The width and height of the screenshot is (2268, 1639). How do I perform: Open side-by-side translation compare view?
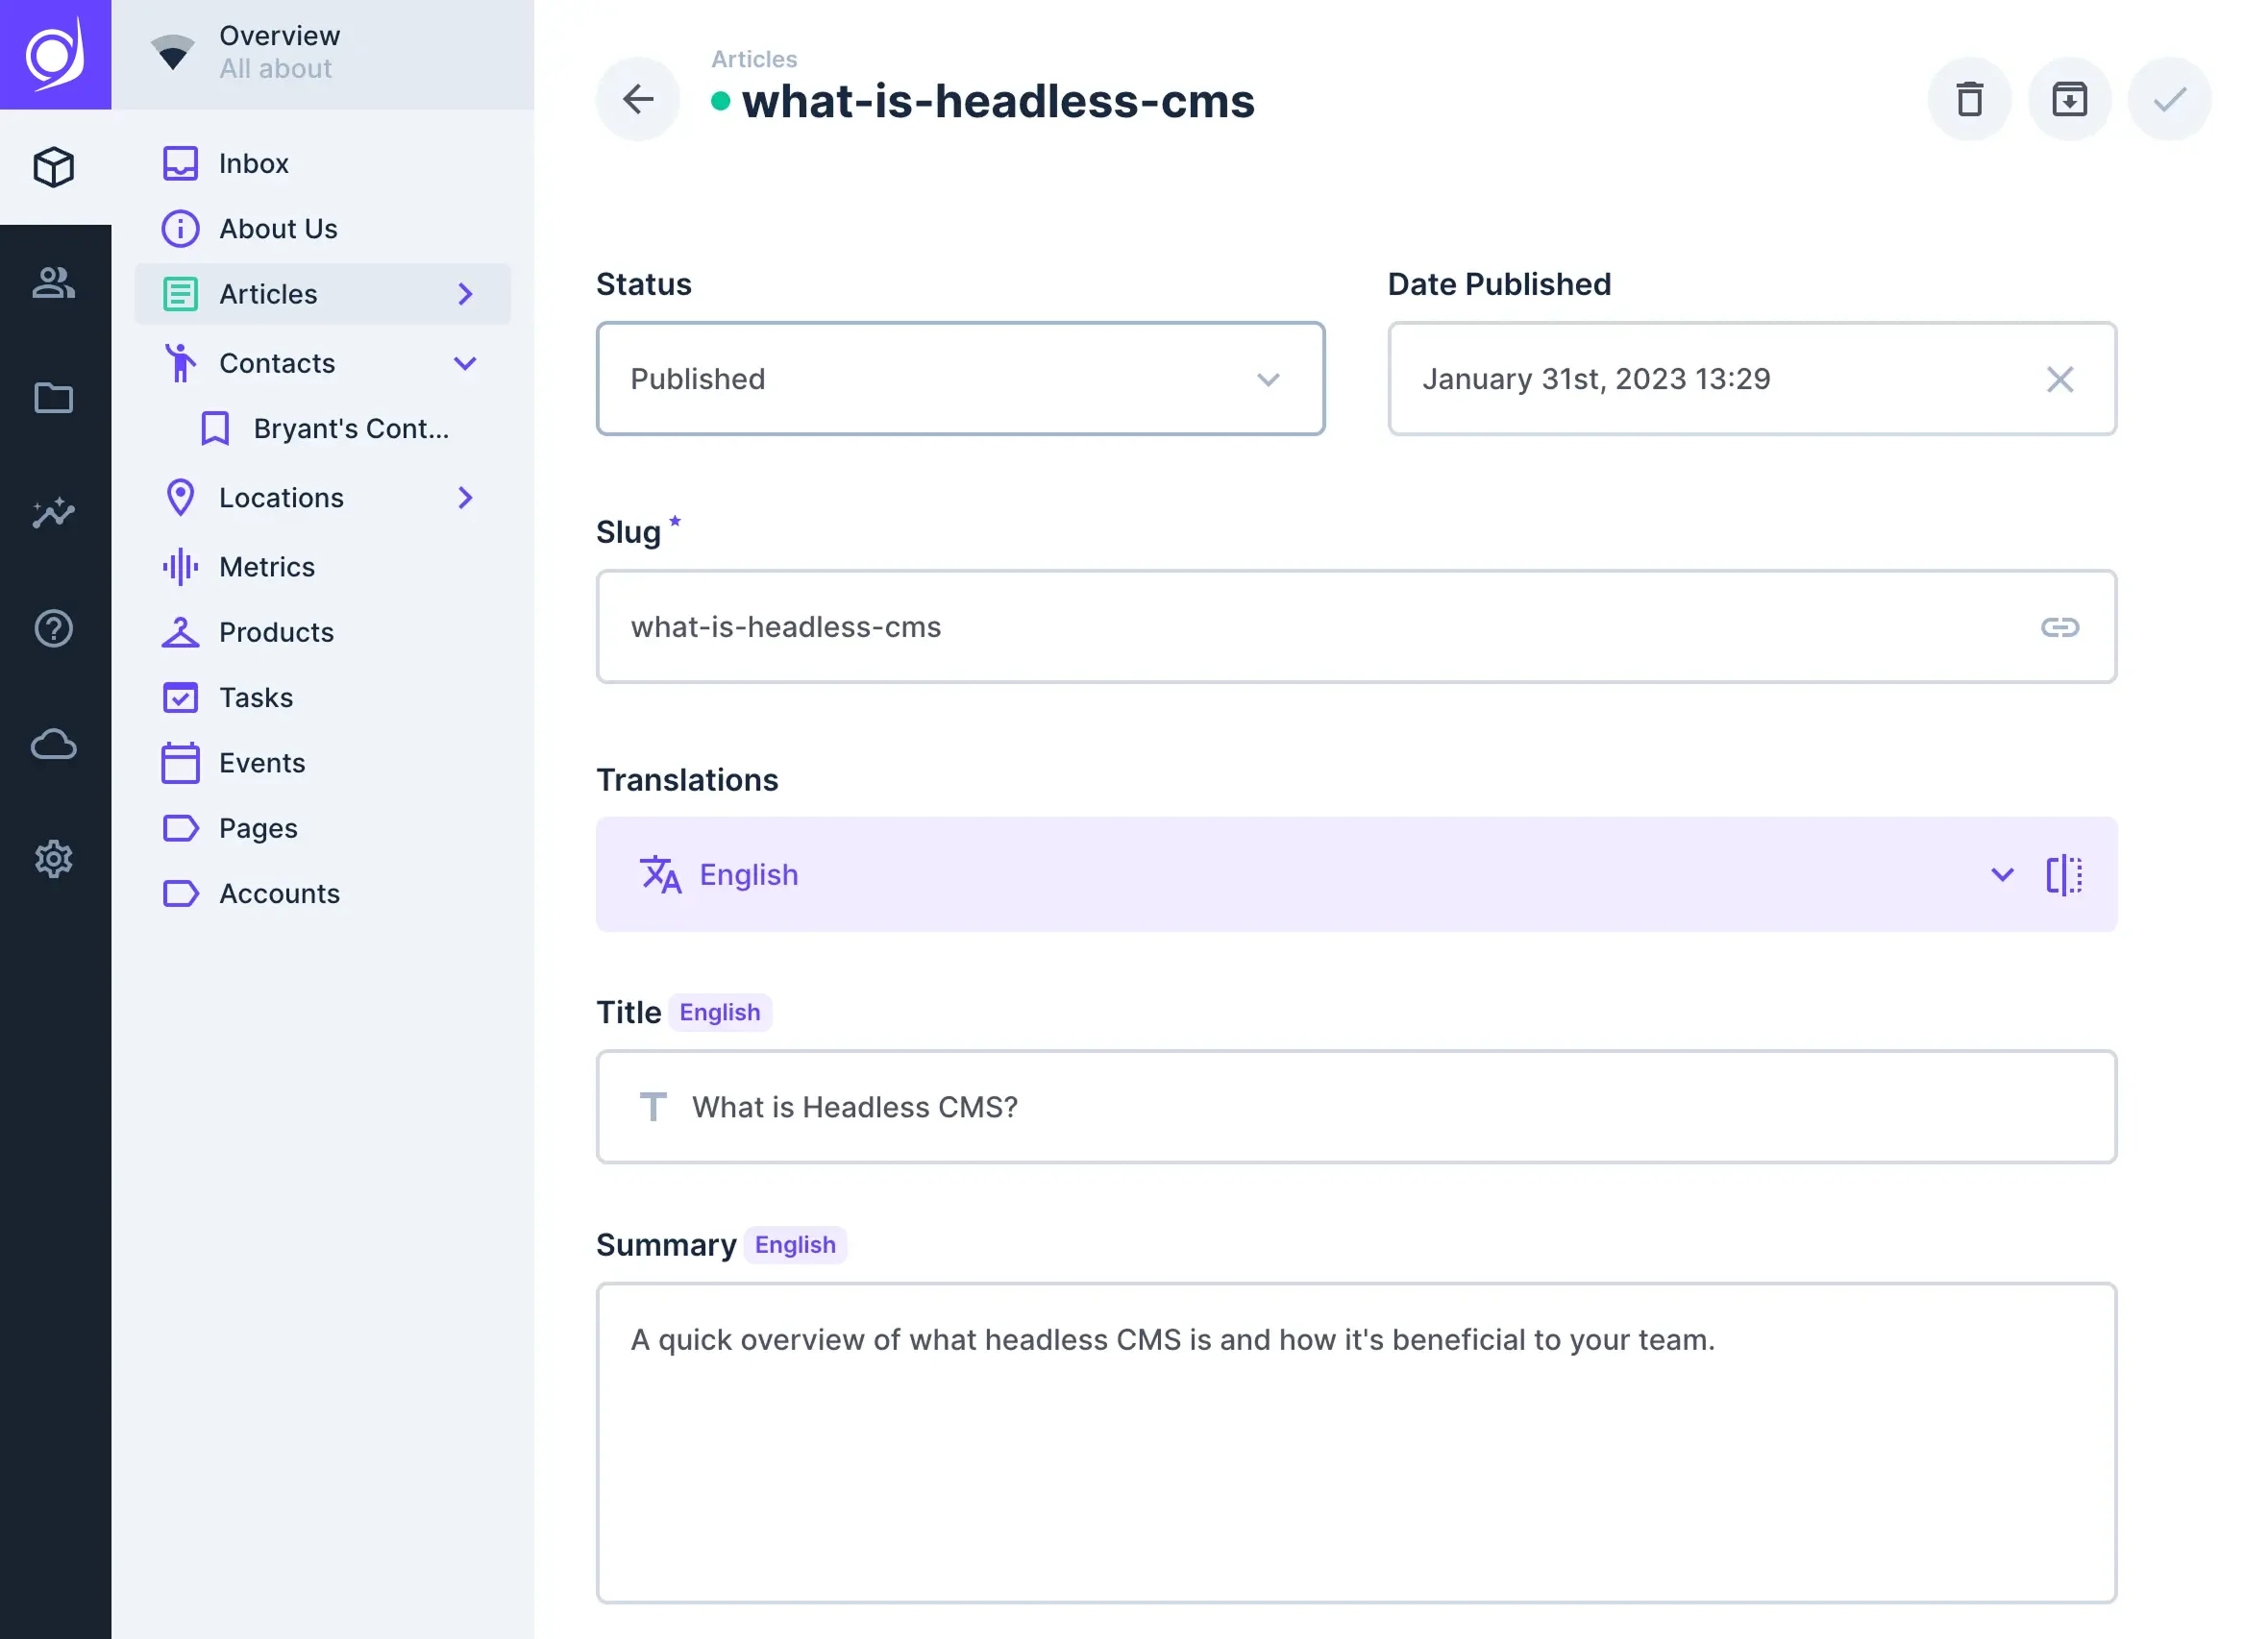coord(2064,874)
